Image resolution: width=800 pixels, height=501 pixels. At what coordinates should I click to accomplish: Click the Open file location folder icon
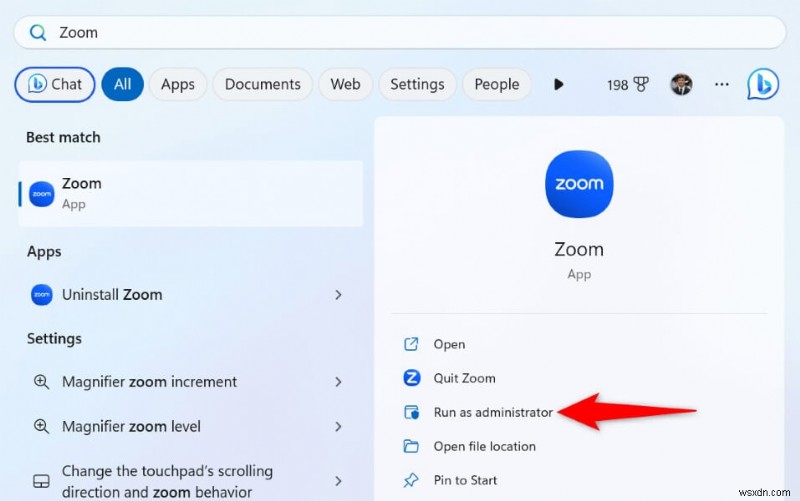[x=411, y=446]
